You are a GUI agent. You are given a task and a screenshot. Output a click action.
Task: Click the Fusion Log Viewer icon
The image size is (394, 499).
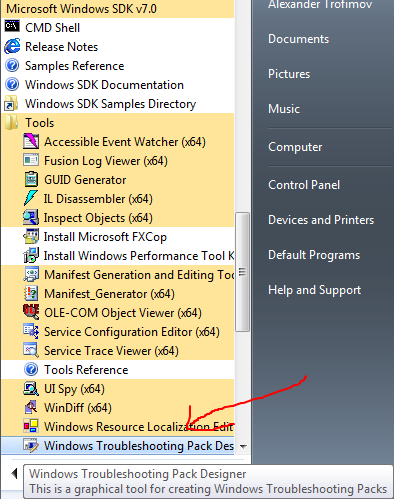31,160
